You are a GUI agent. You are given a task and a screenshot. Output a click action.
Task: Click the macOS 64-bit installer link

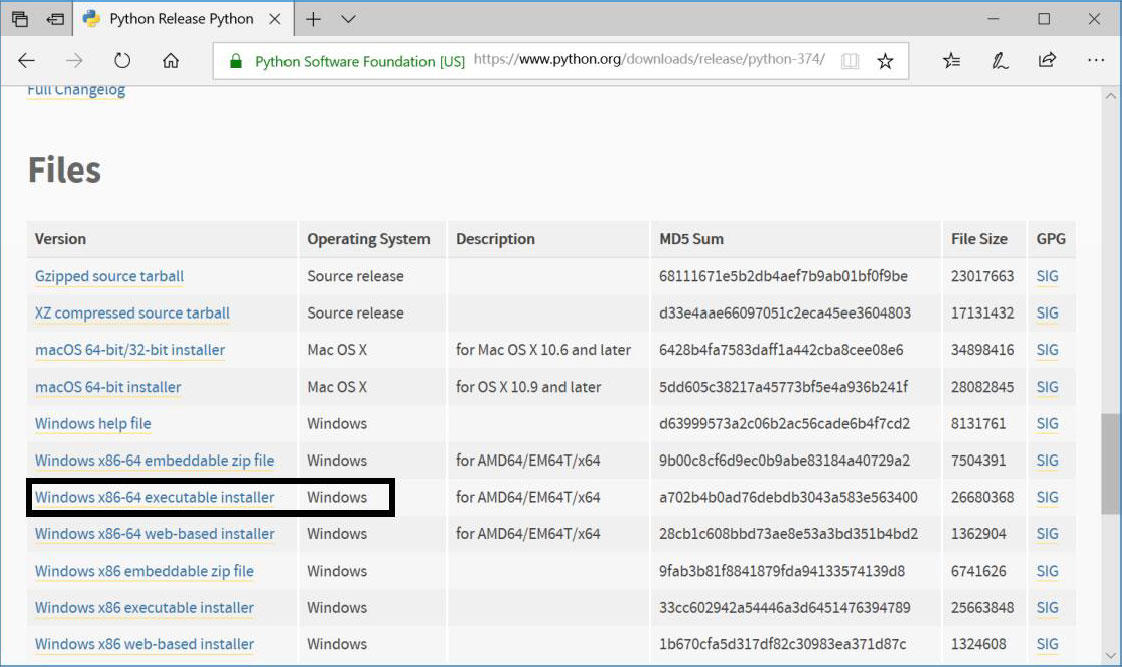point(108,387)
